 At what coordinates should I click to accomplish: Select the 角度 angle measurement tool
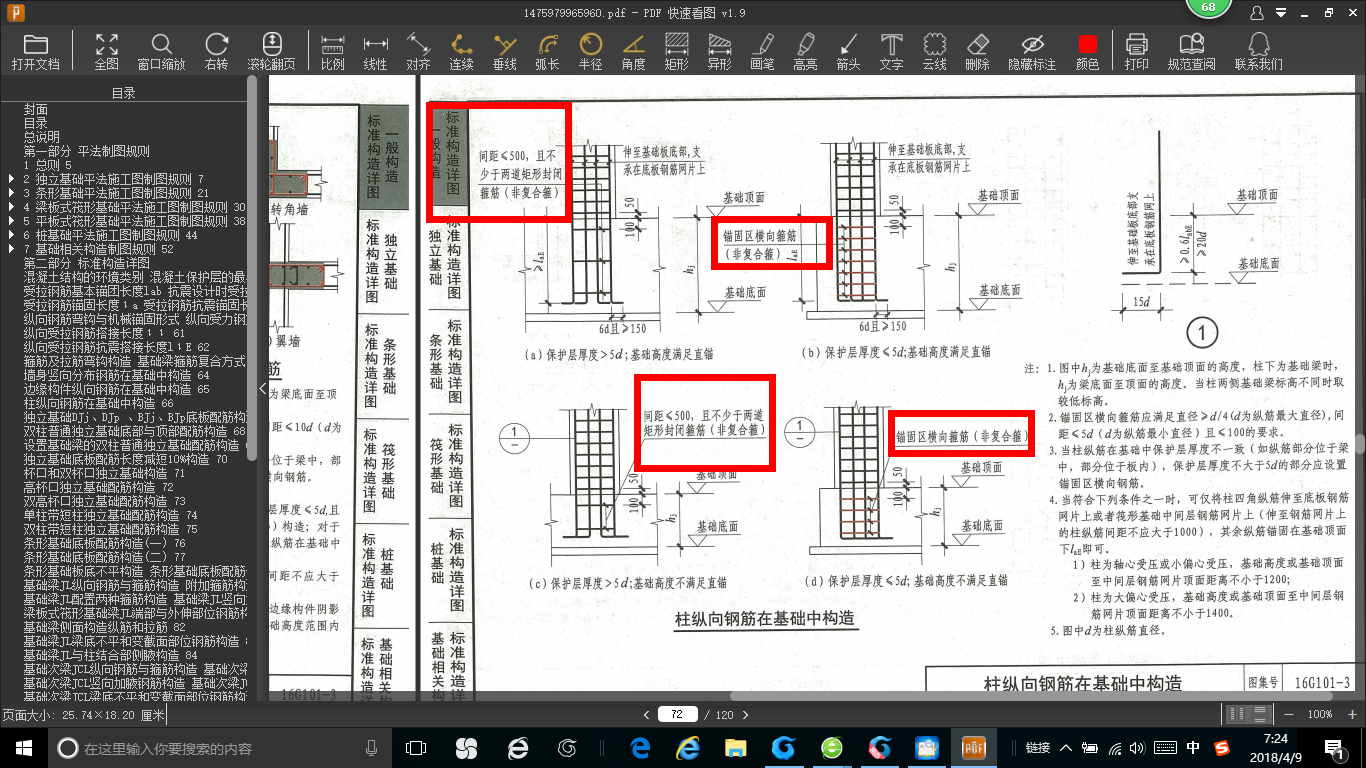click(633, 51)
